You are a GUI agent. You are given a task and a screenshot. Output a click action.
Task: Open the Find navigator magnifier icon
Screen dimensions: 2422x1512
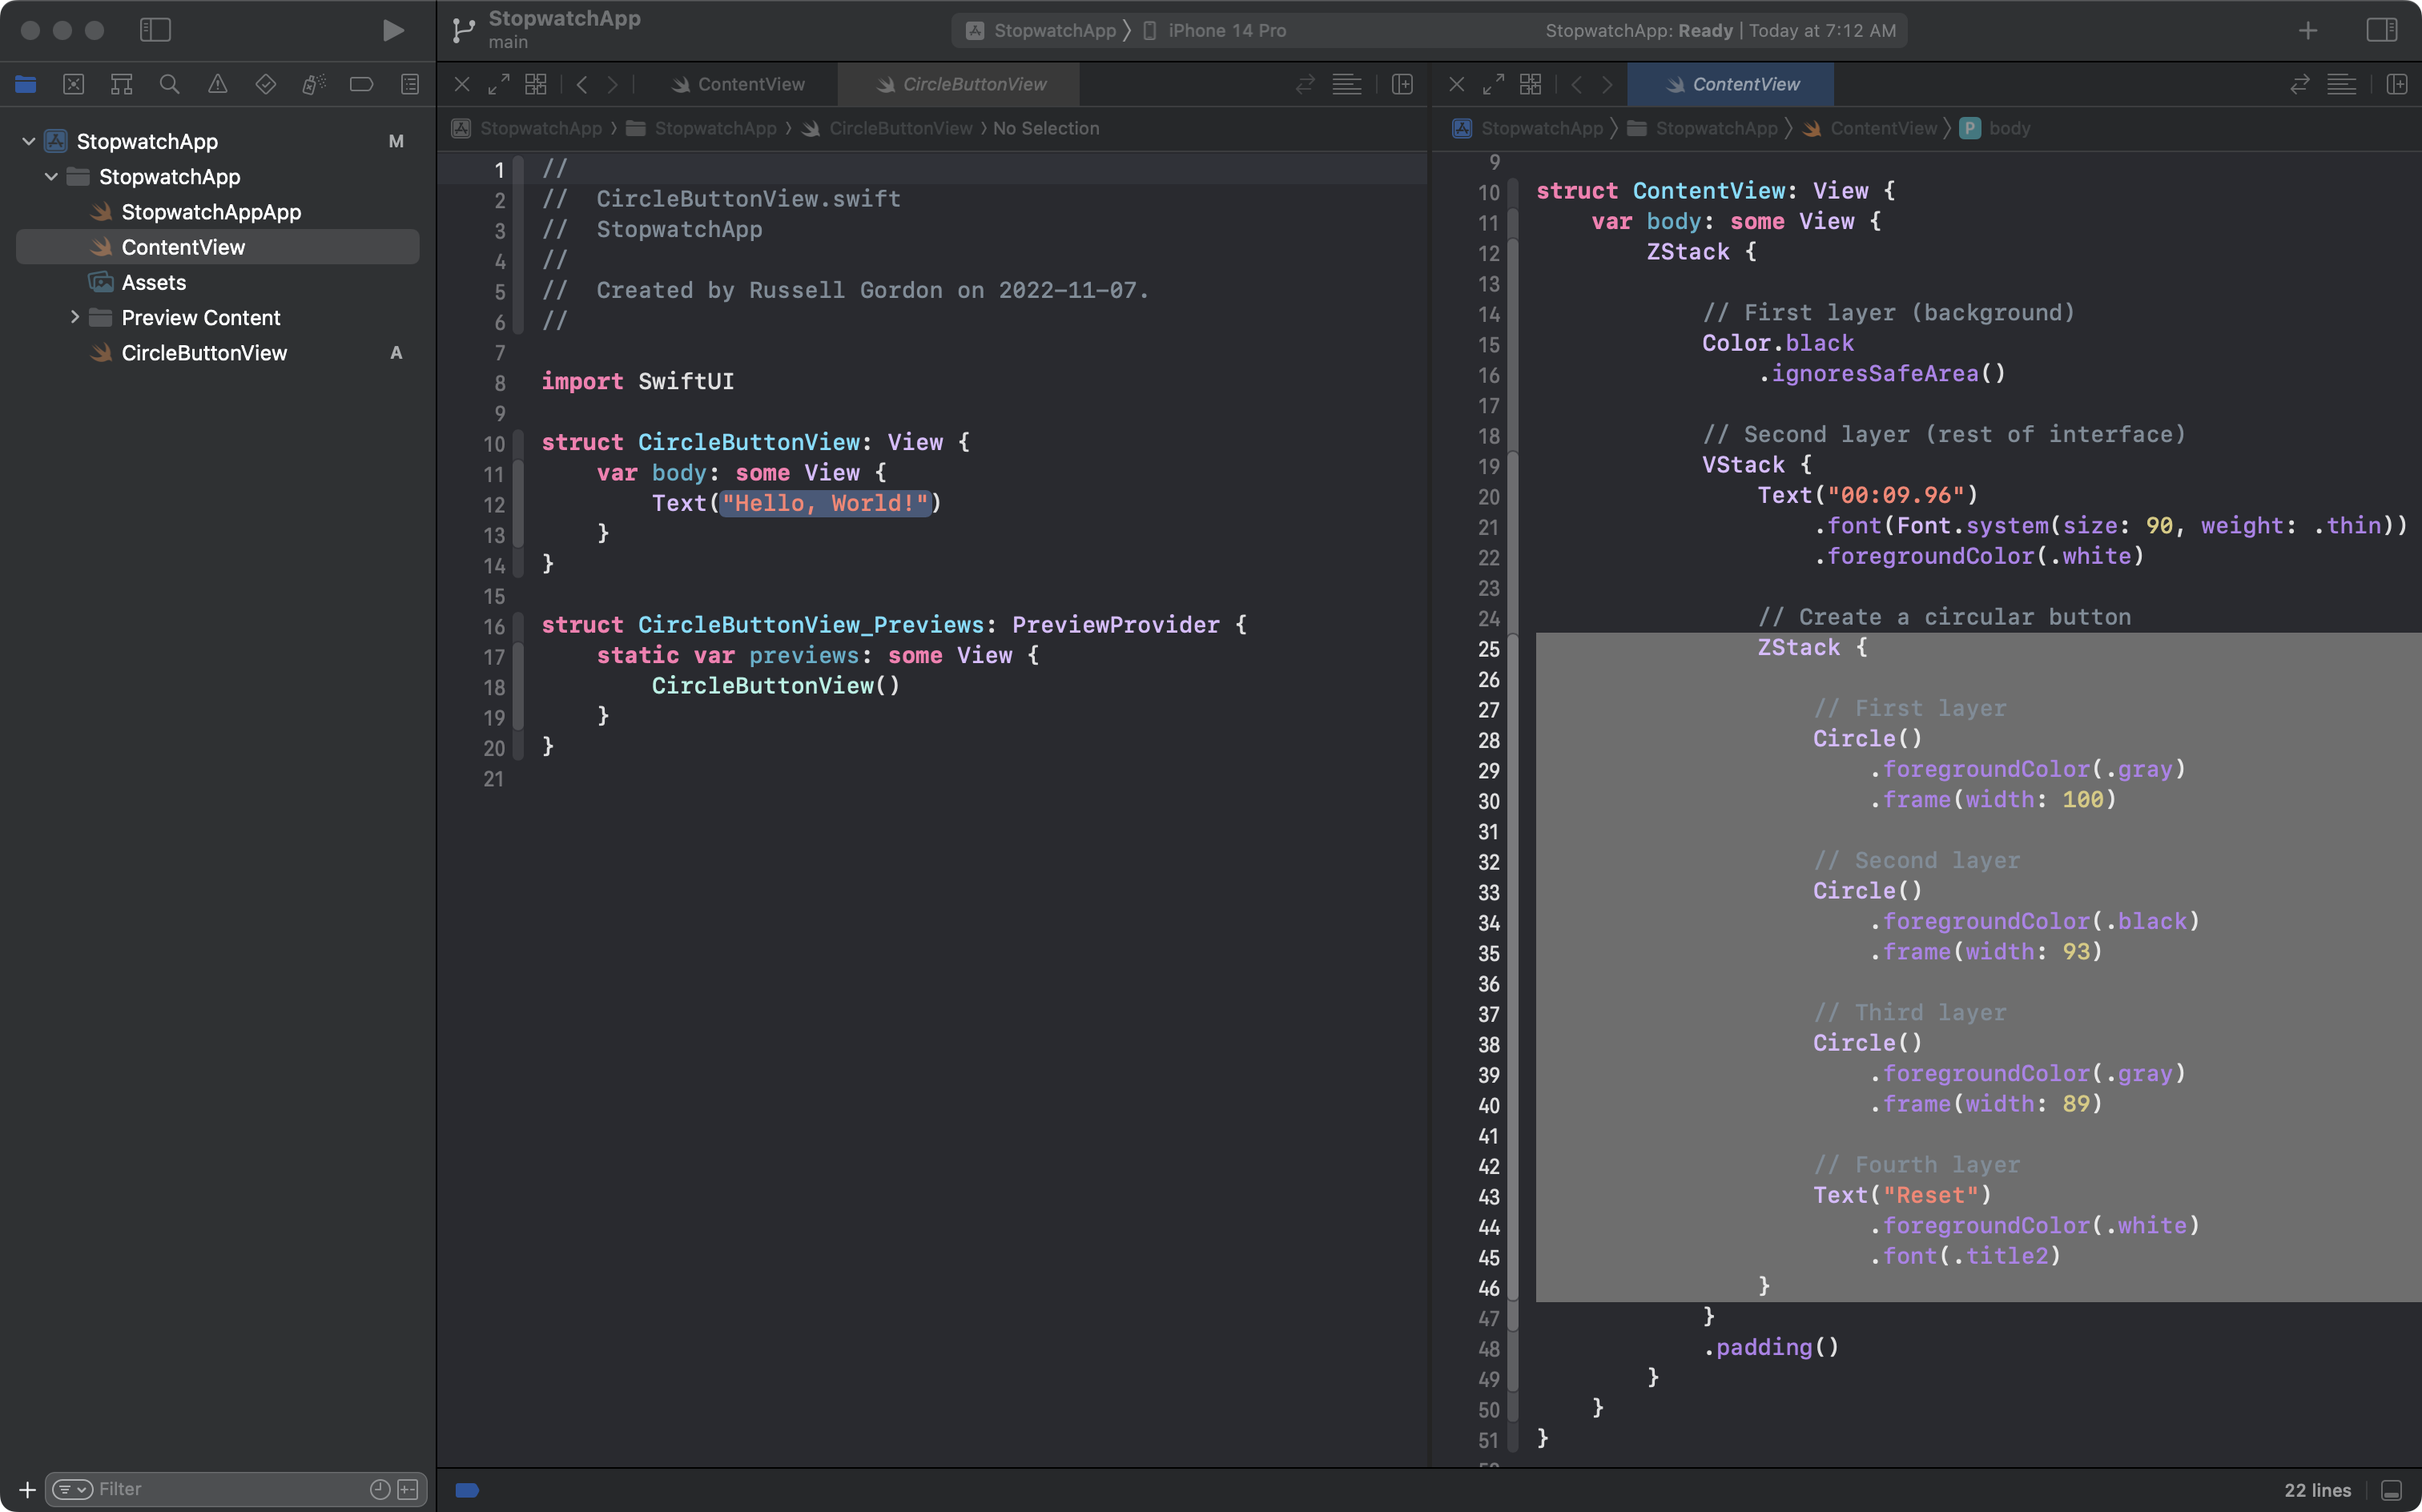coord(169,85)
